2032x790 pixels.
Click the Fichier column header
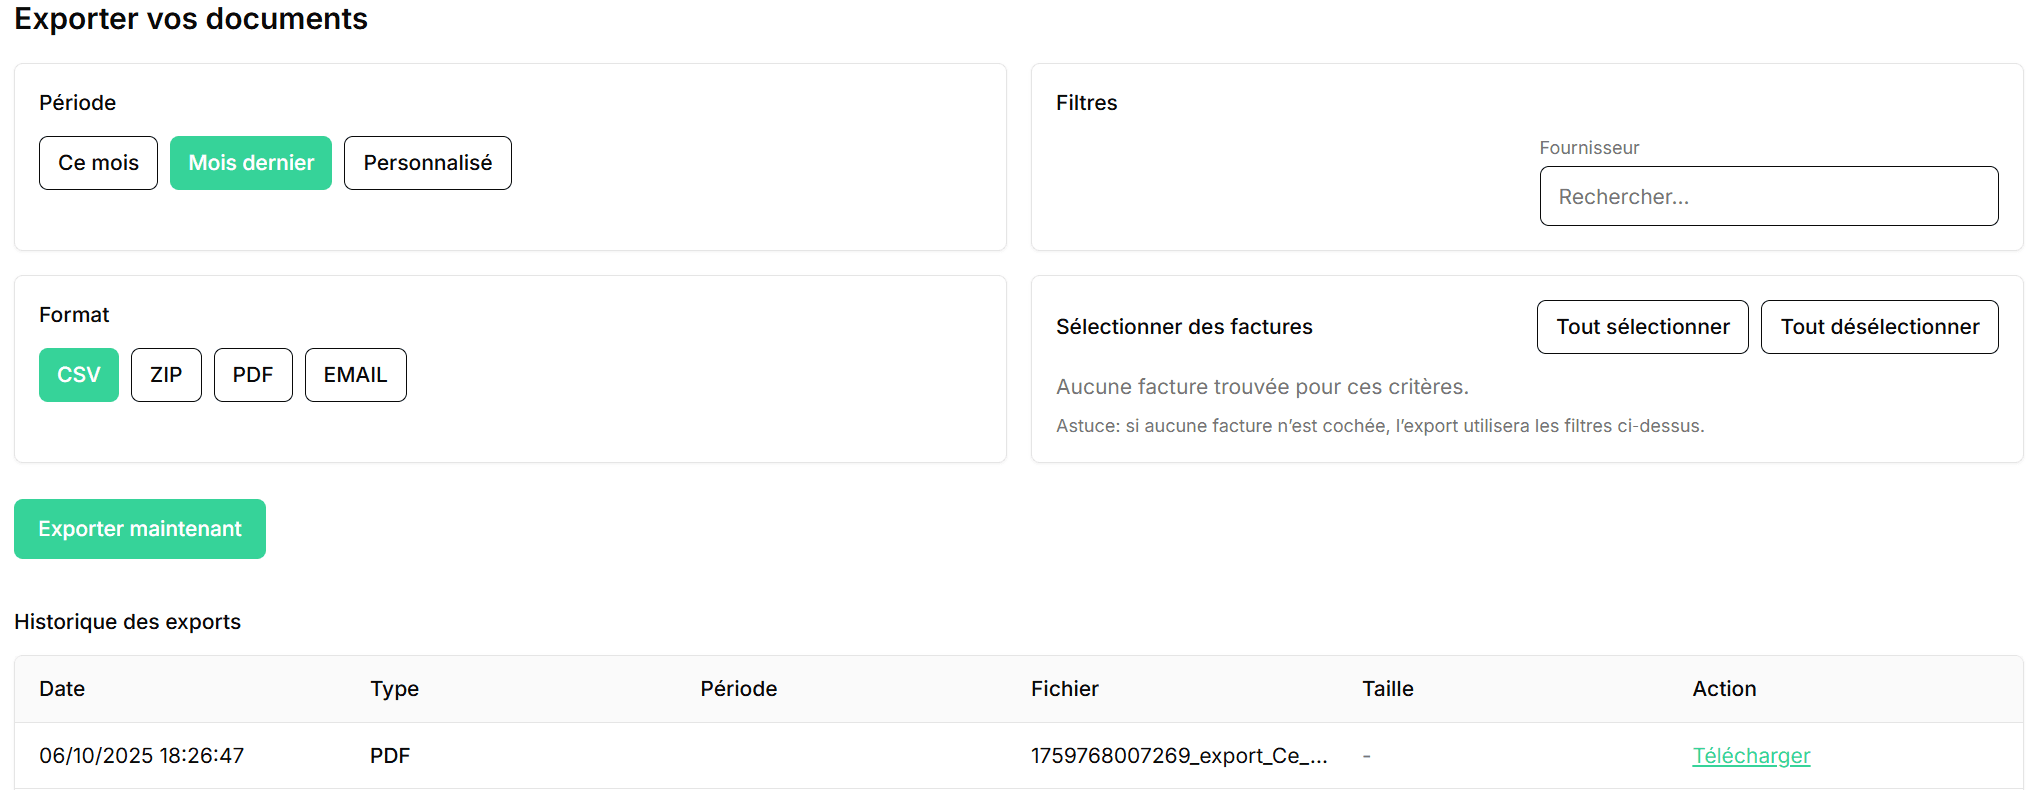coord(1065,689)
